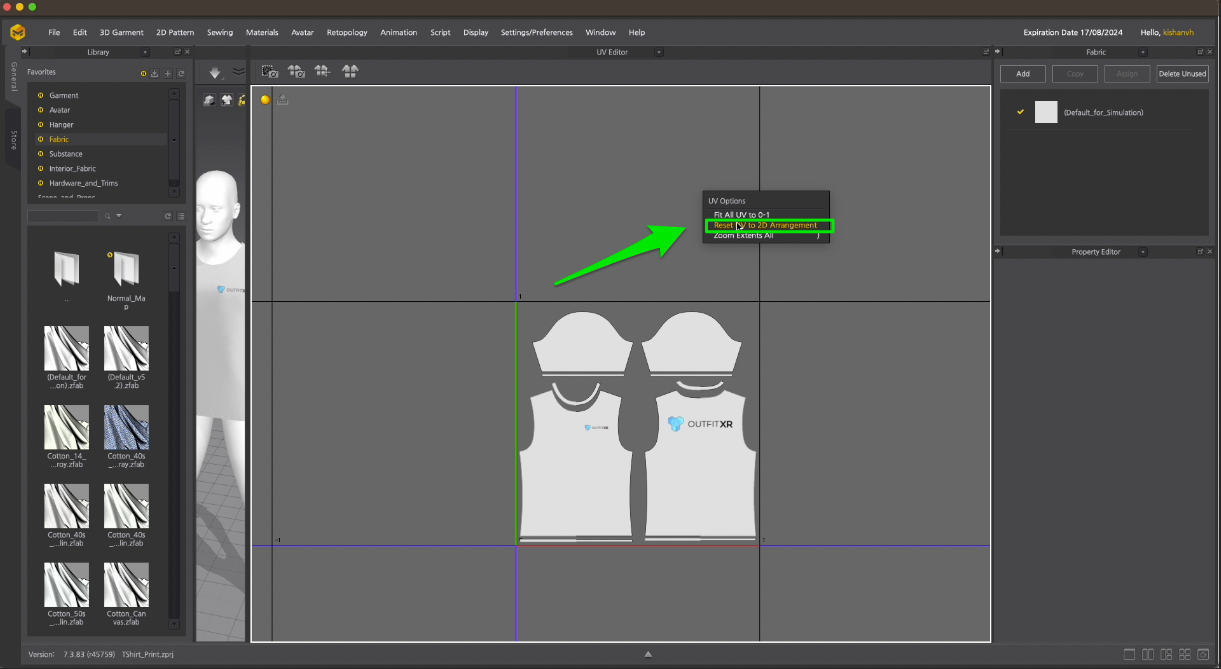Select four-pane grid layout icon
This screenshot has height=669, width=1221.
pos(1185,655)
